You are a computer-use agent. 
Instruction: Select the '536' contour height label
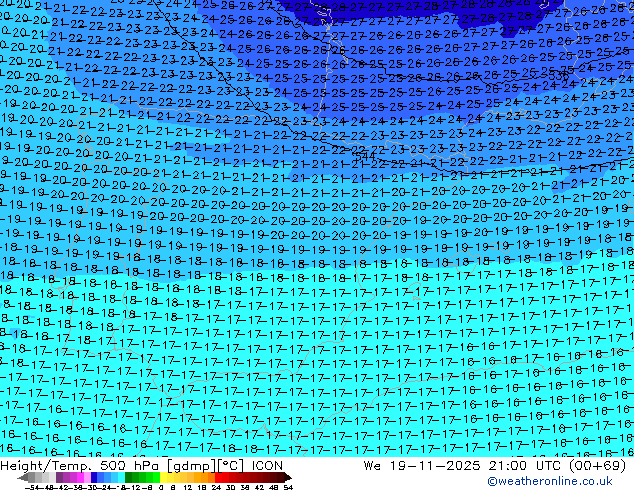559,76
